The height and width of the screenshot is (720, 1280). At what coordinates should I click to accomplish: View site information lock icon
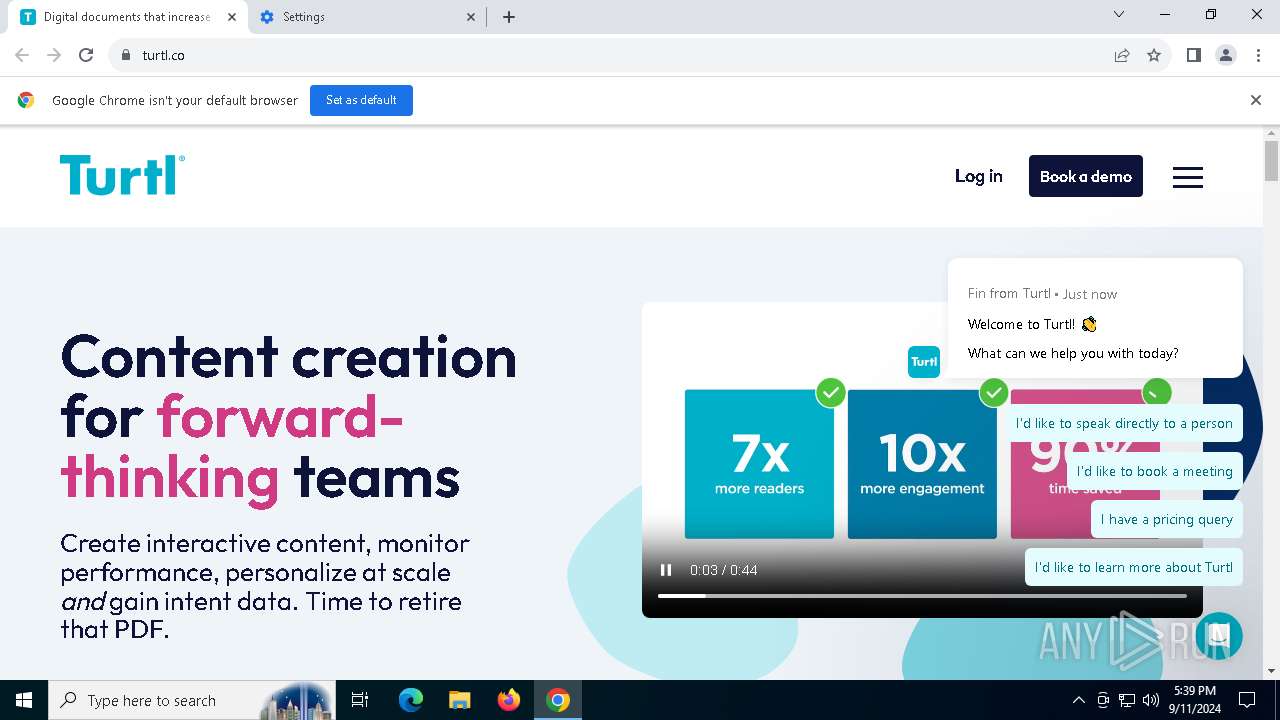point(125,55)
